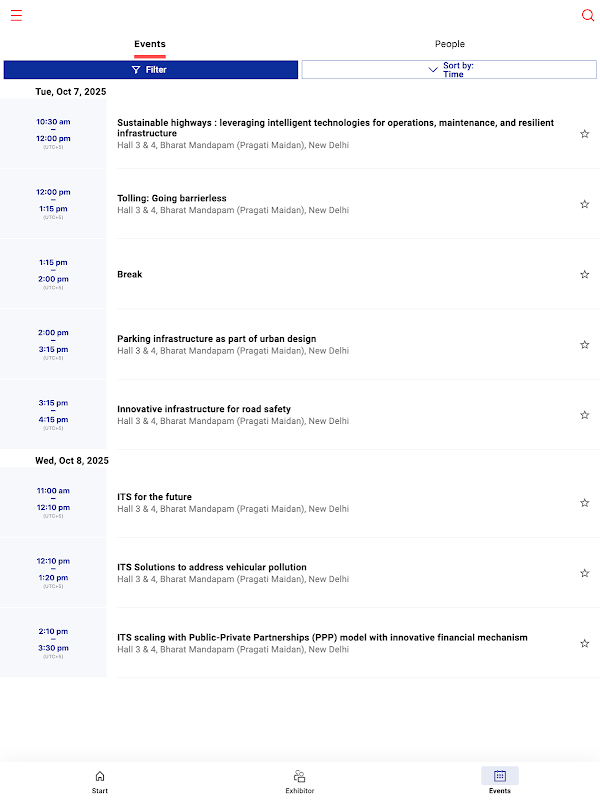Select the Events tab at top
Viewport: 600px width, 800px height.
(150, 44)
